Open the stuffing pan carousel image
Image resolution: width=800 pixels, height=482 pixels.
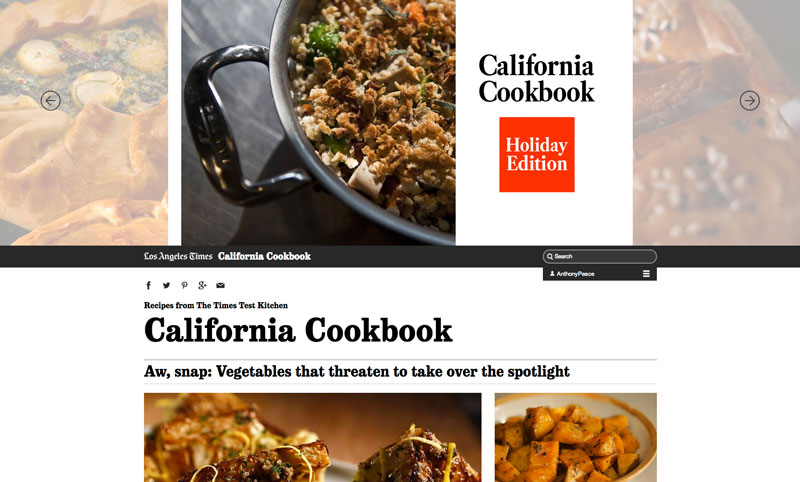coord(318,122)
